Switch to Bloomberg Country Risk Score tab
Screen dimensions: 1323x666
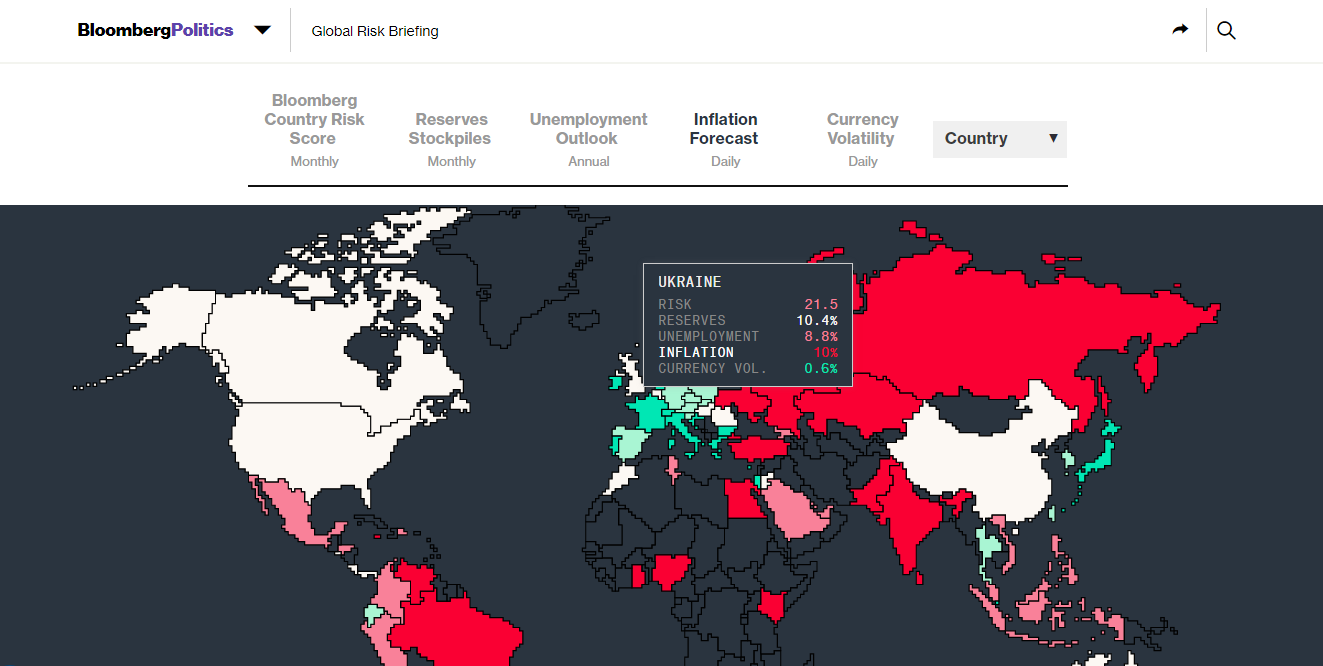(314, 129)
